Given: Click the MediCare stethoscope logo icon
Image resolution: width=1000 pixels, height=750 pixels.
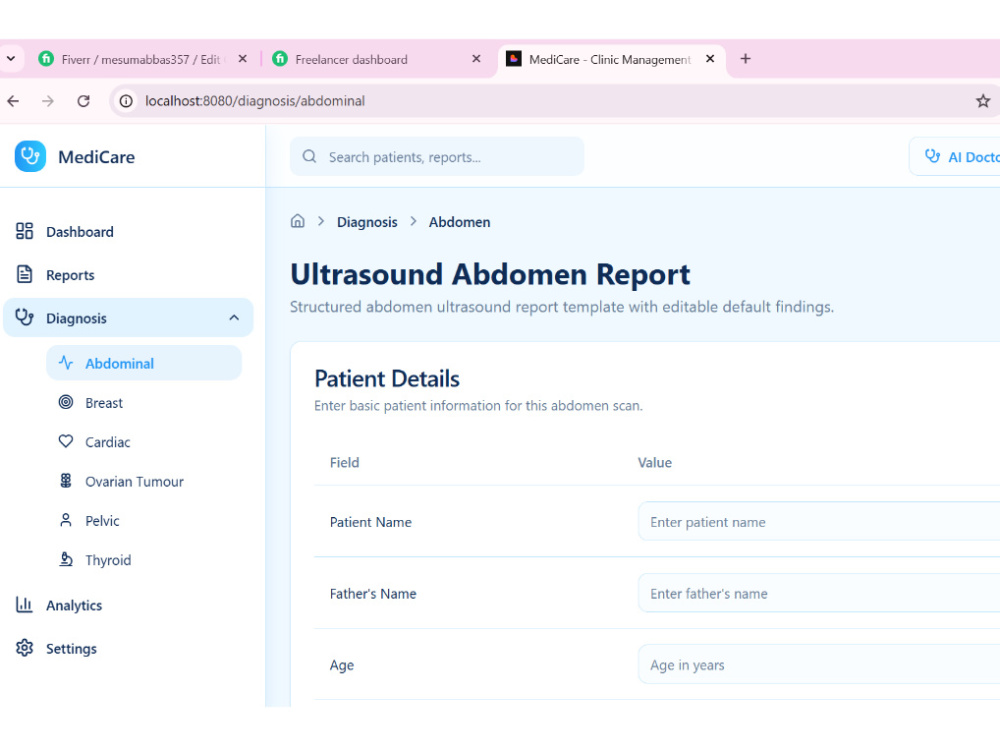Looking at the screenshot, I should coord(30,156).
